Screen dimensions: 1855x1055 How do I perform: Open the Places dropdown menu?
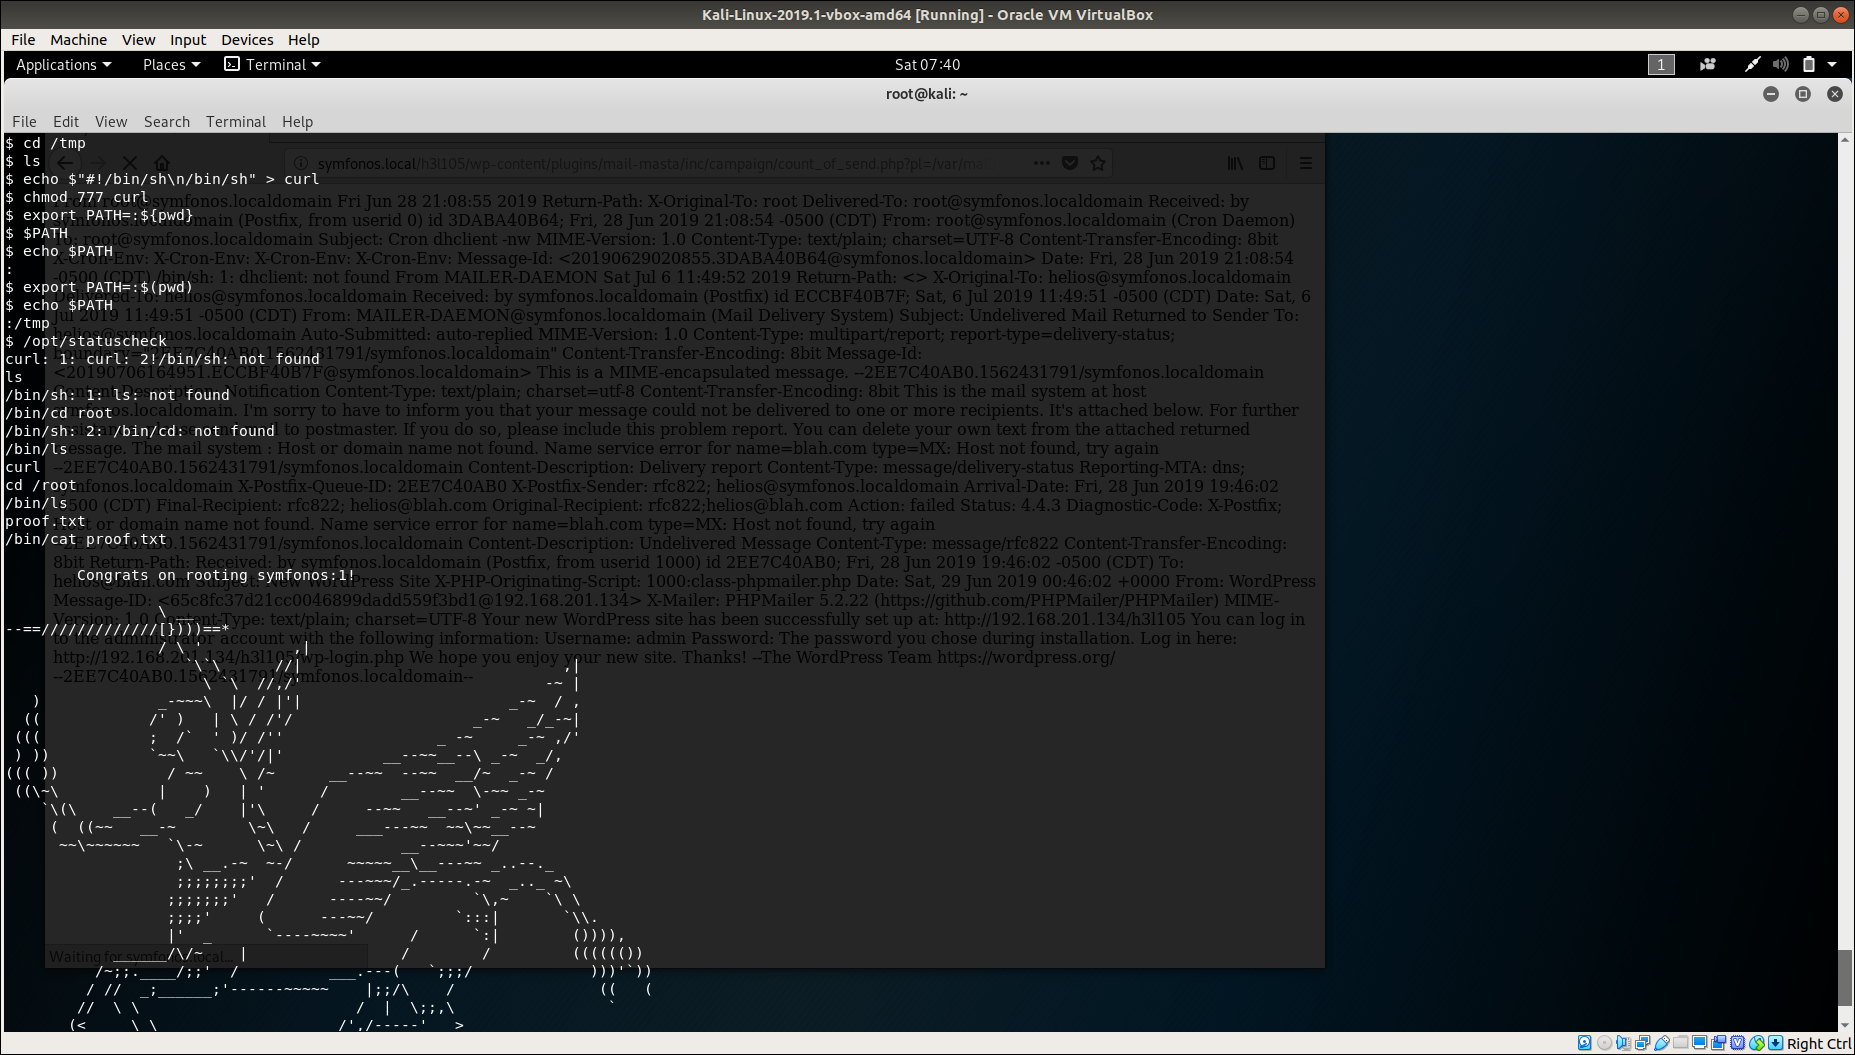pos(171,64)
